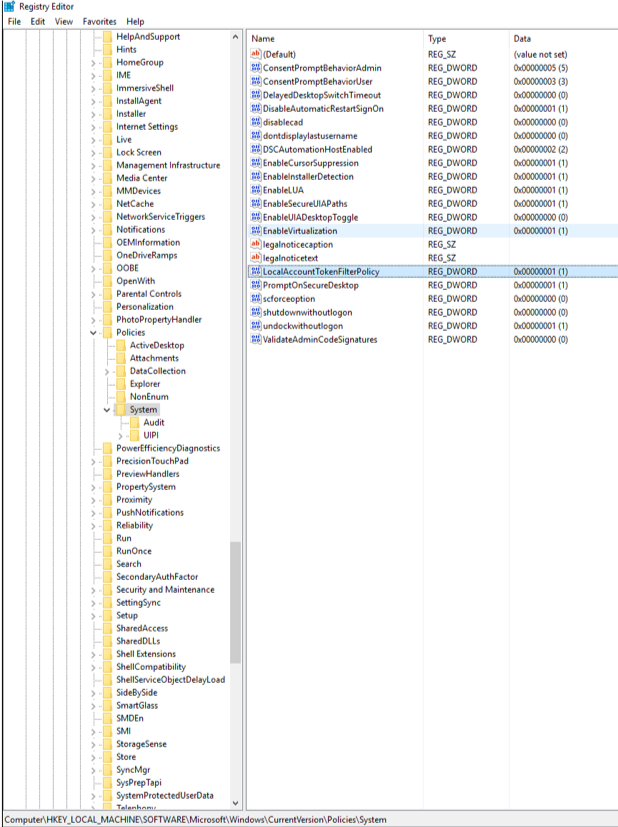The height and width of the screenshot is (827, 618).
Task: Select the PowerEfficiencyDiagnostics key
Action: pos(168,448)
